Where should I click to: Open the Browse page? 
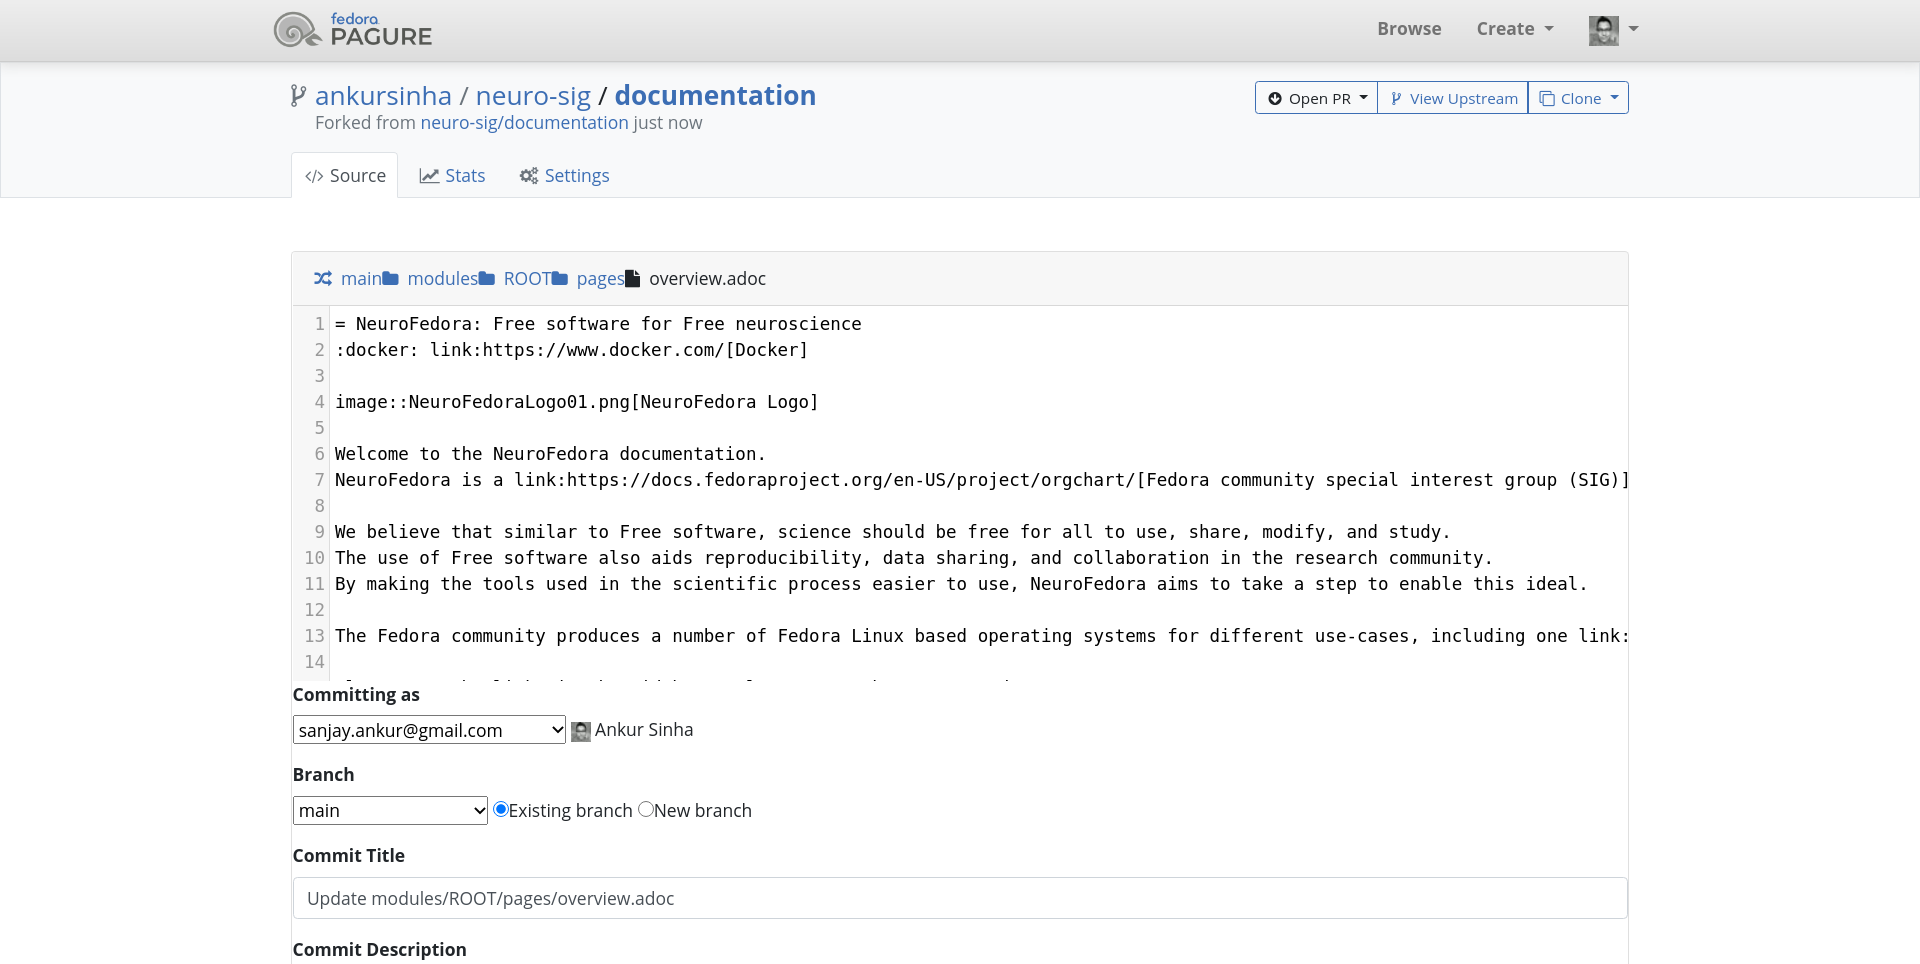point(1409,29)
